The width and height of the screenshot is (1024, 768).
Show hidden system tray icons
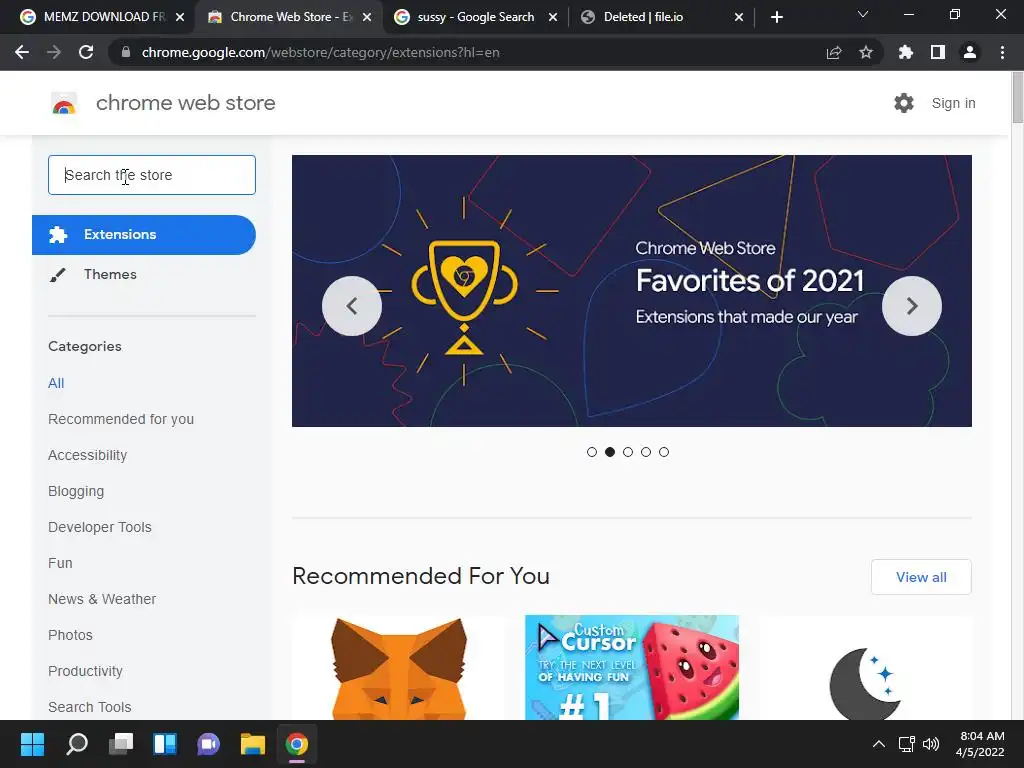point(879,744)
